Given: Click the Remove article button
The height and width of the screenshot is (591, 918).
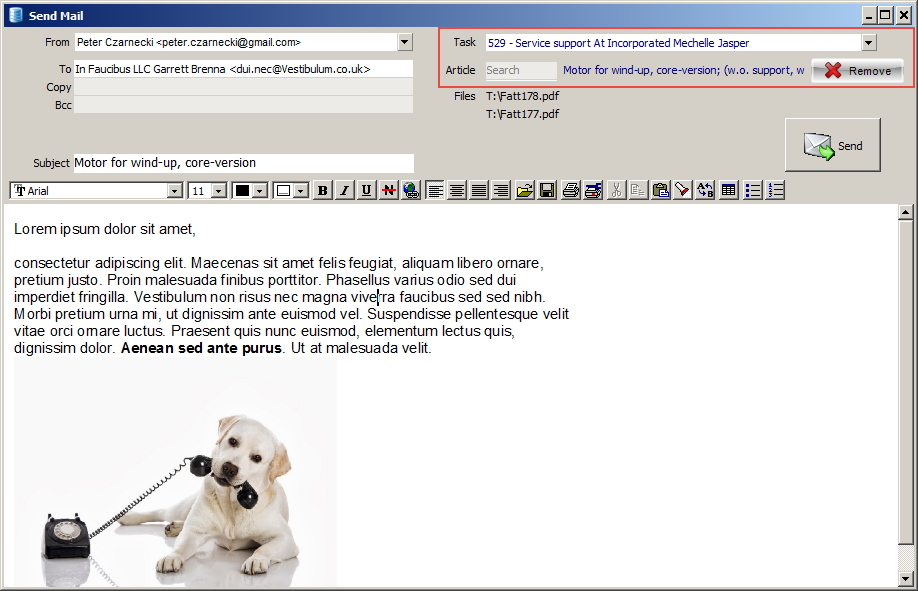Looking at the screenshot, I should click(857, 71).
